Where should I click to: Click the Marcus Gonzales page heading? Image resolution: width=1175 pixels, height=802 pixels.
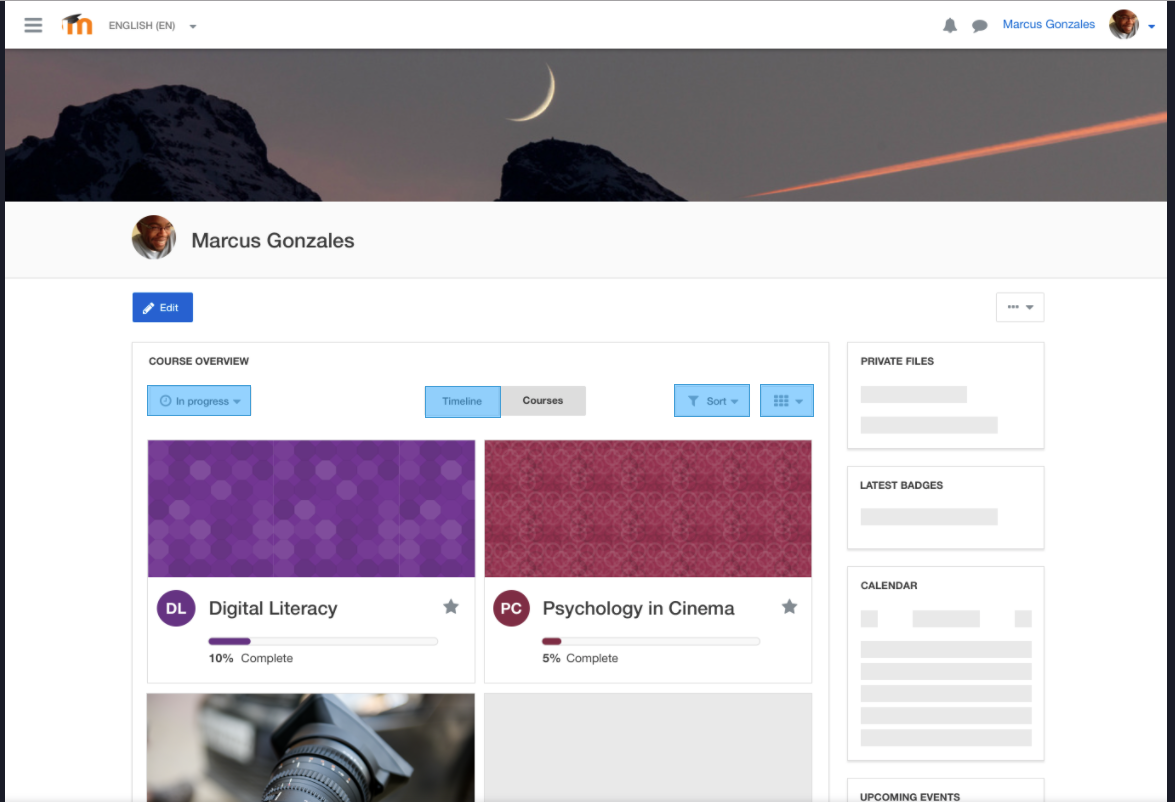click(273, 241)
